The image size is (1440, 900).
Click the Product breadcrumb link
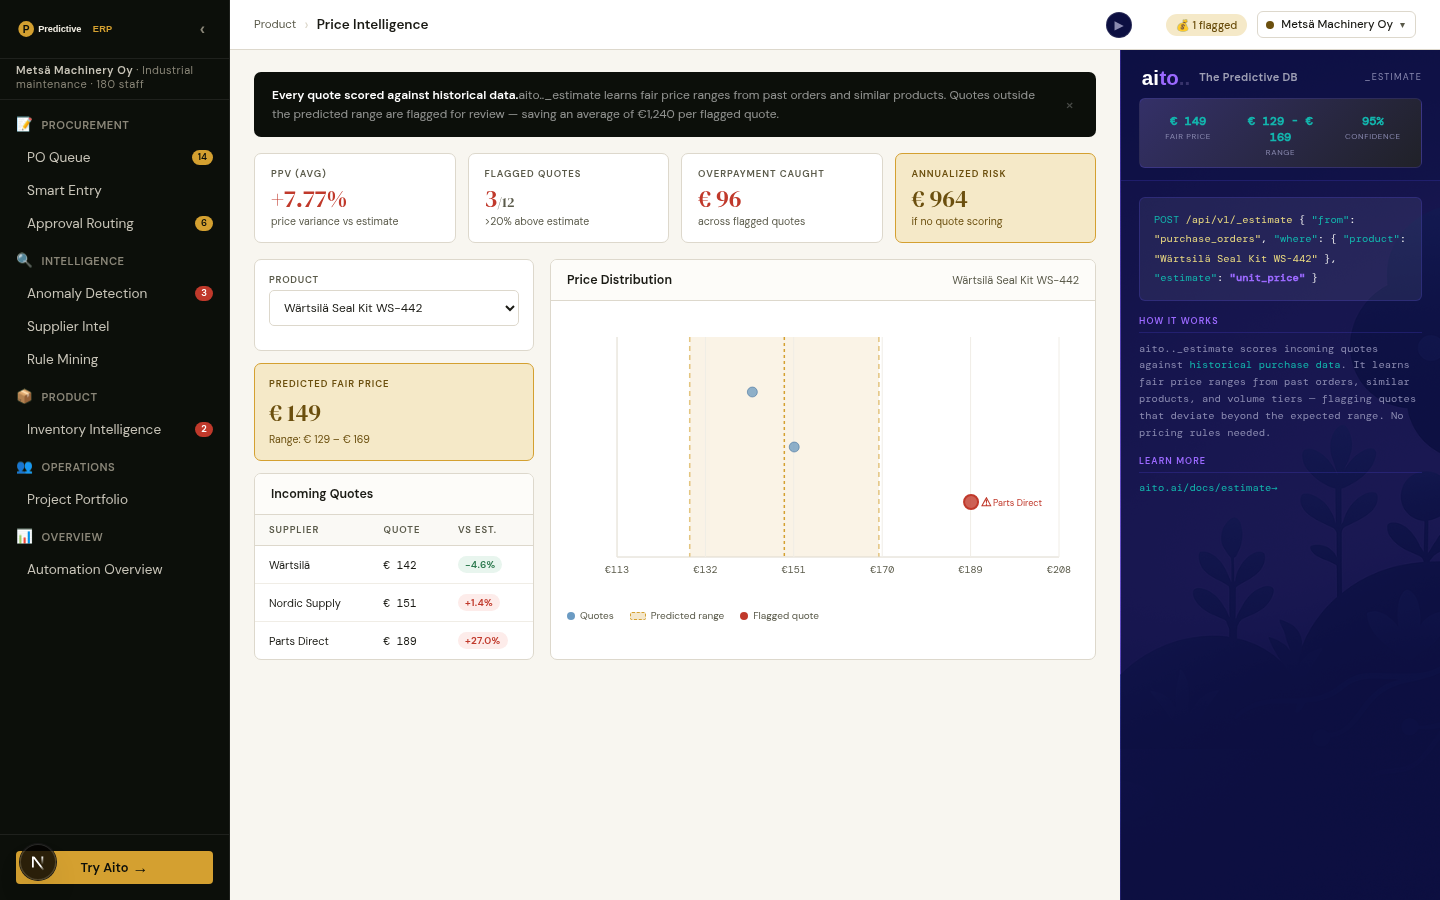(275, 25)
